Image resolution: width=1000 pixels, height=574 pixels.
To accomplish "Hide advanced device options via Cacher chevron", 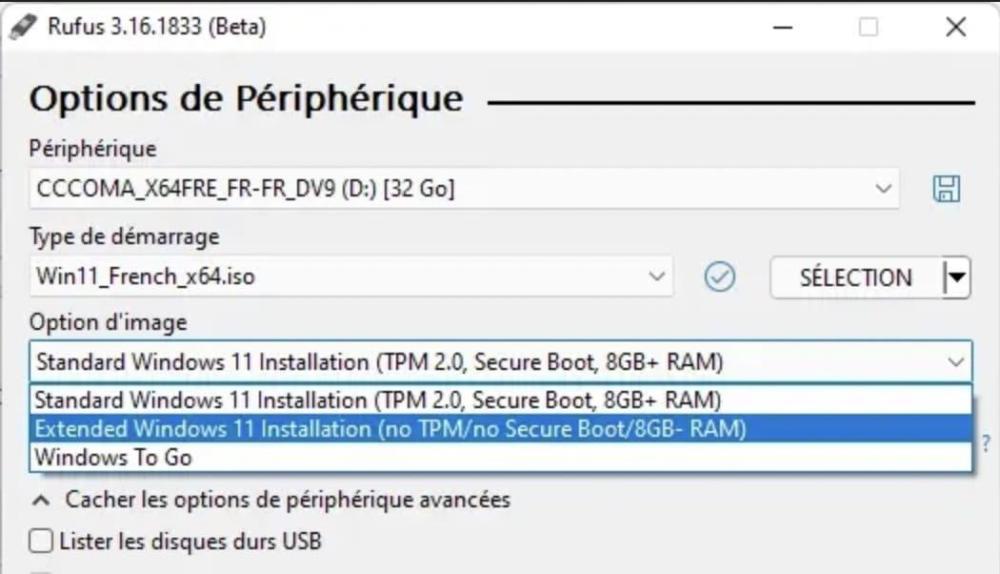I will click(41, 499).
